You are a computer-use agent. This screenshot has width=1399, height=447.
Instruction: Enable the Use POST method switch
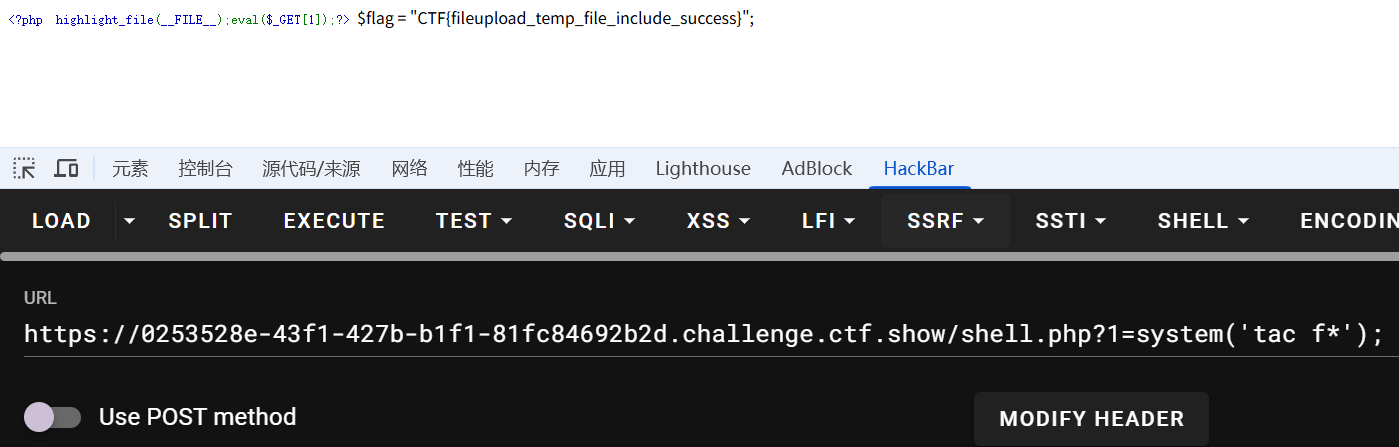pyautogui.click(x=53, y=417)
